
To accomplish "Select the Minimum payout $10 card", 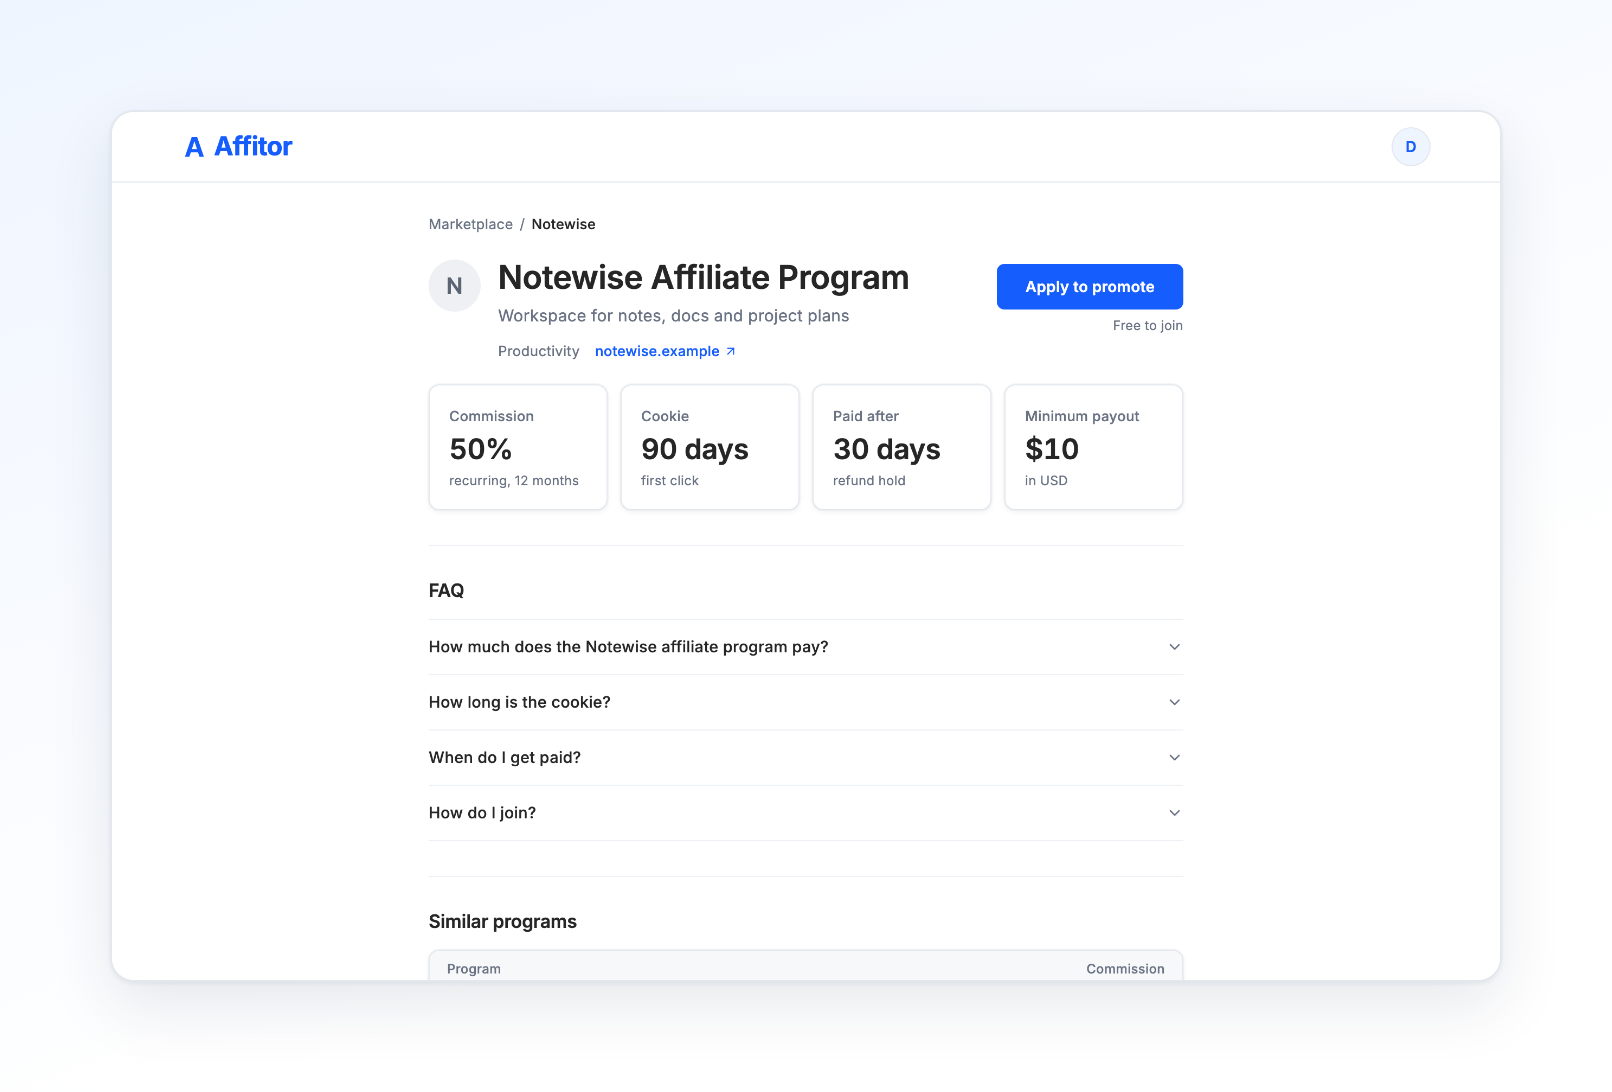I will coord(1094,447).
